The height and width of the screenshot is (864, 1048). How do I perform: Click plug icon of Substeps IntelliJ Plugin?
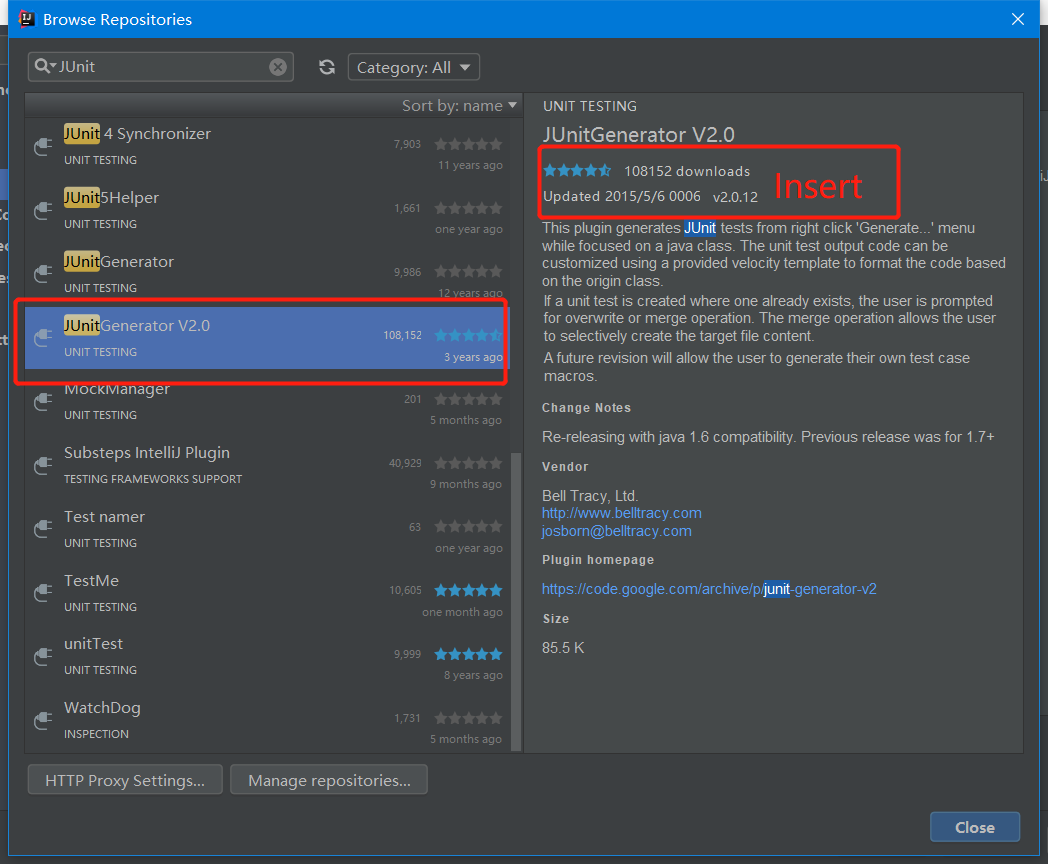(x=43, y=465)
